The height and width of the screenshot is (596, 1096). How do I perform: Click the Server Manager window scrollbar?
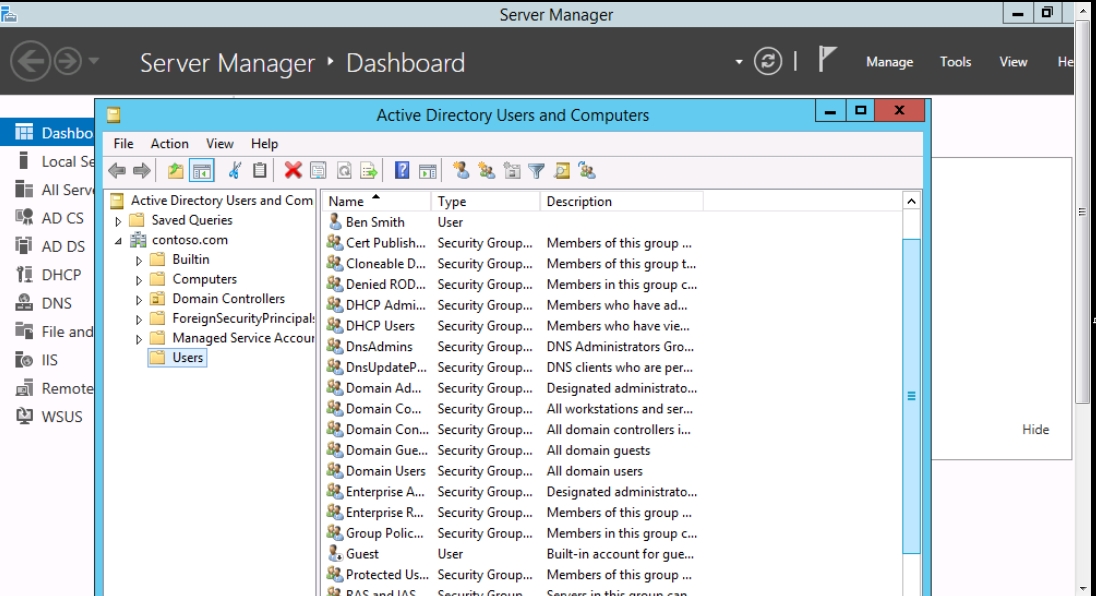coord(1082,212)
